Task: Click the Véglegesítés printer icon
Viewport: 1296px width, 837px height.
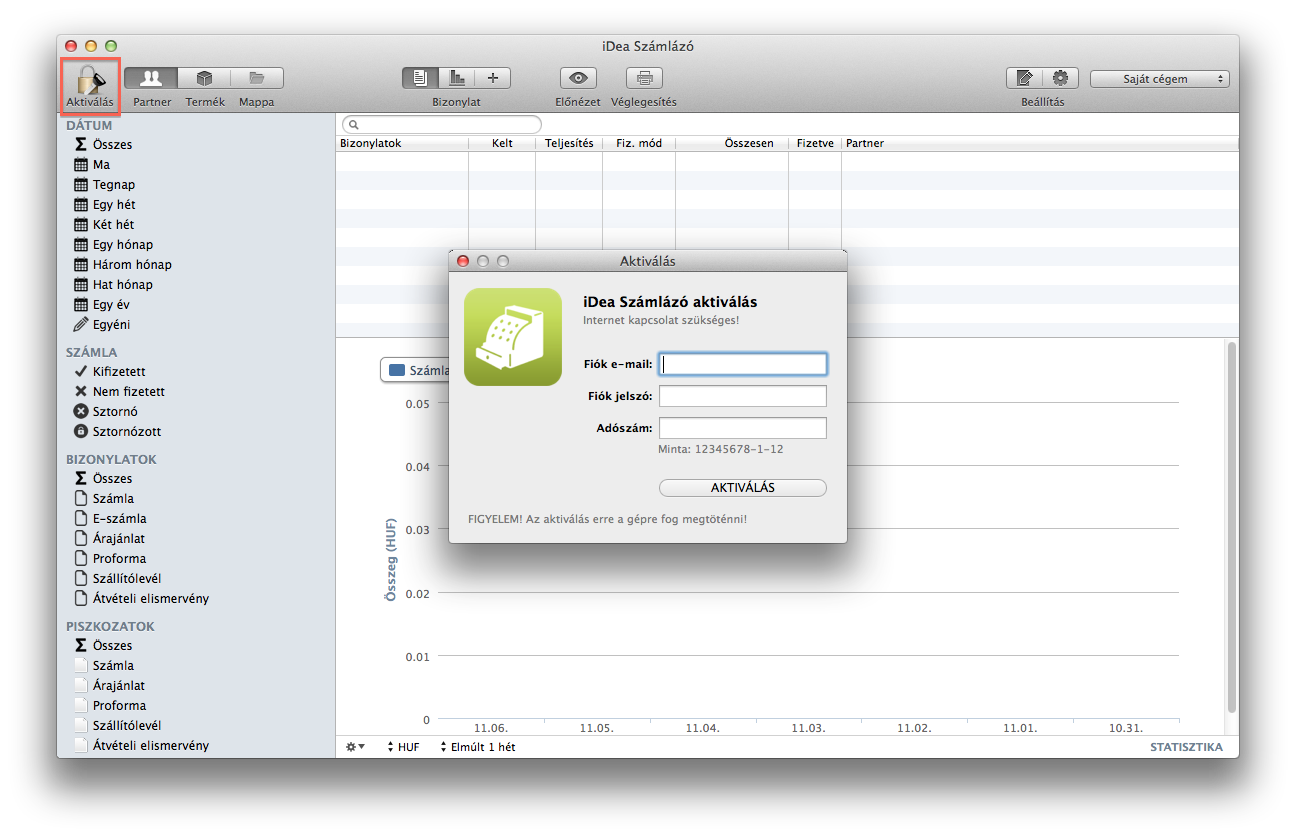Action: tap(645, 78)
